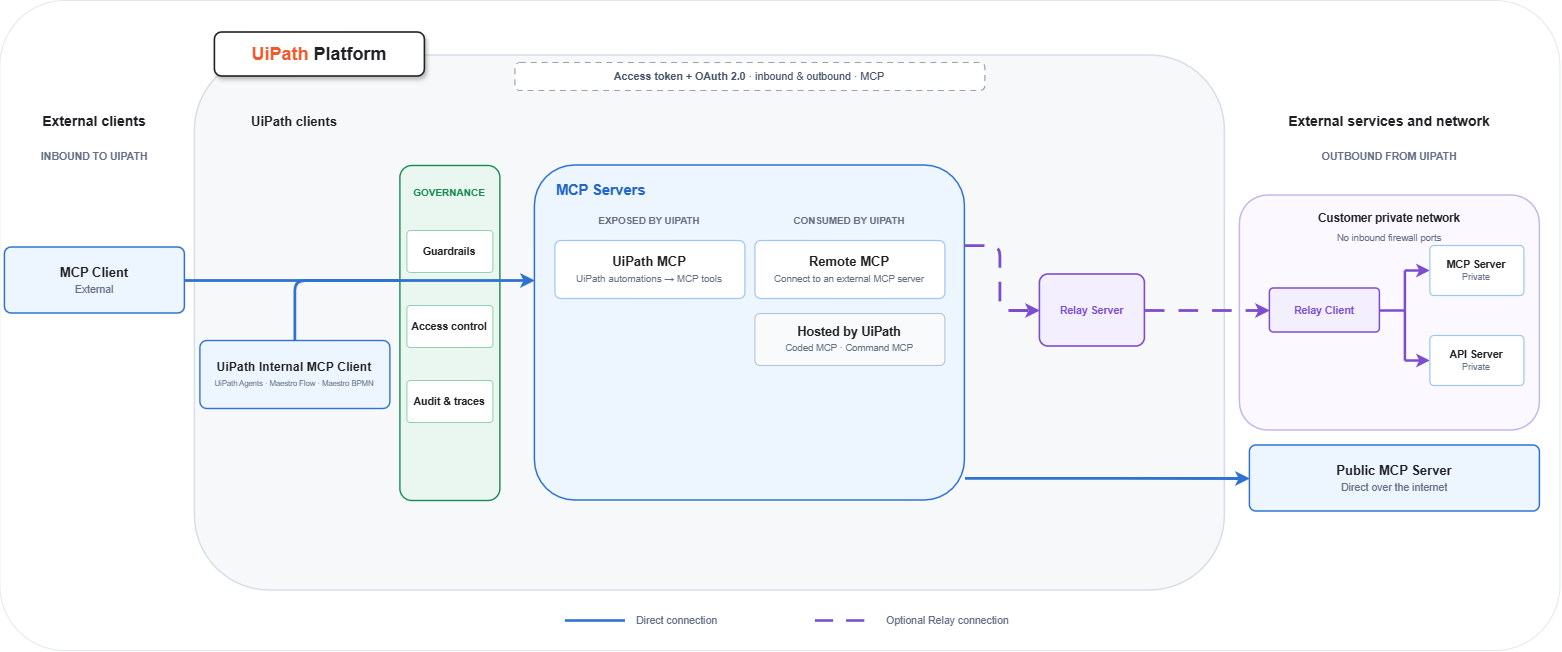Click the Public MCP Server box
Viewport: 1562px width, 652px height.
pyautogui.click(x=1394, y=478)
